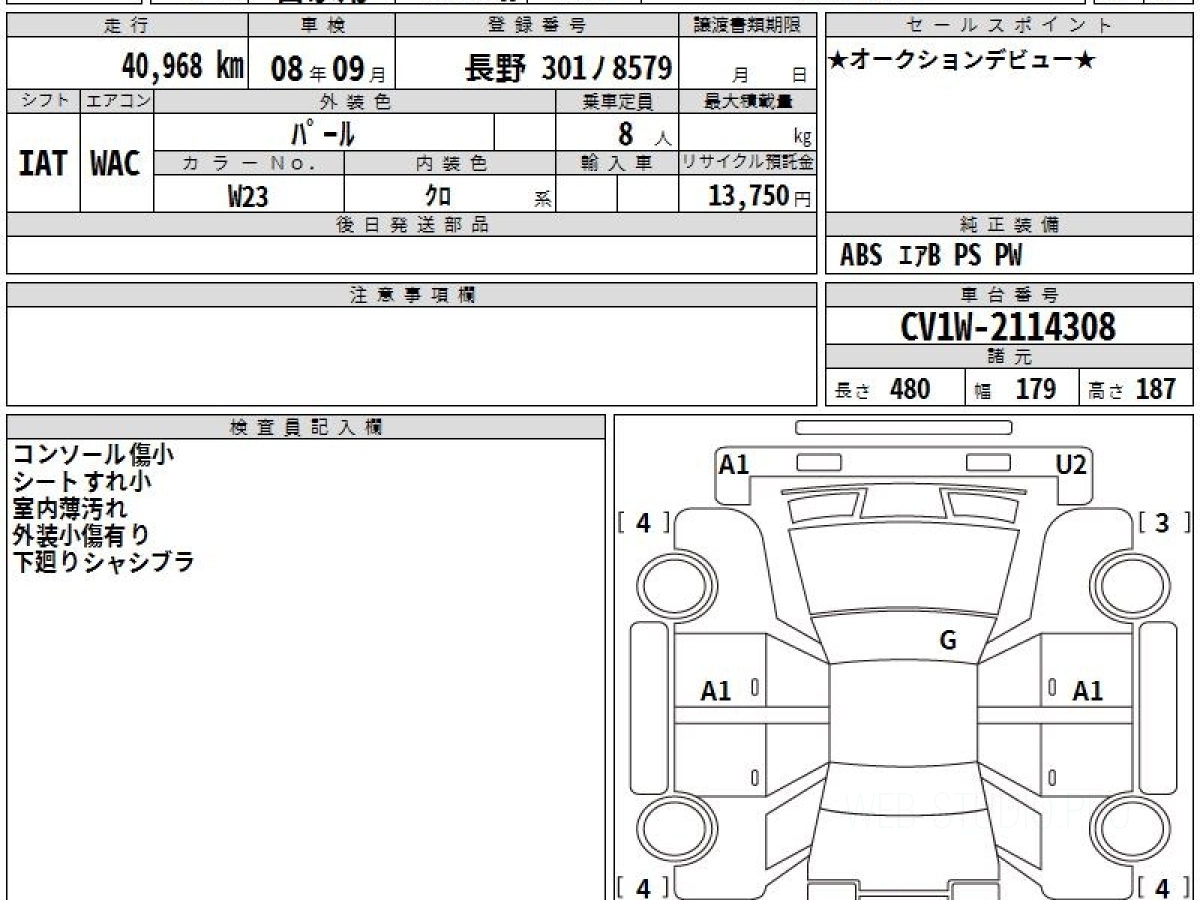Select the 下廻りシャシブラ inspector note
1200x900 pixels.
click(x=103, y=562)
